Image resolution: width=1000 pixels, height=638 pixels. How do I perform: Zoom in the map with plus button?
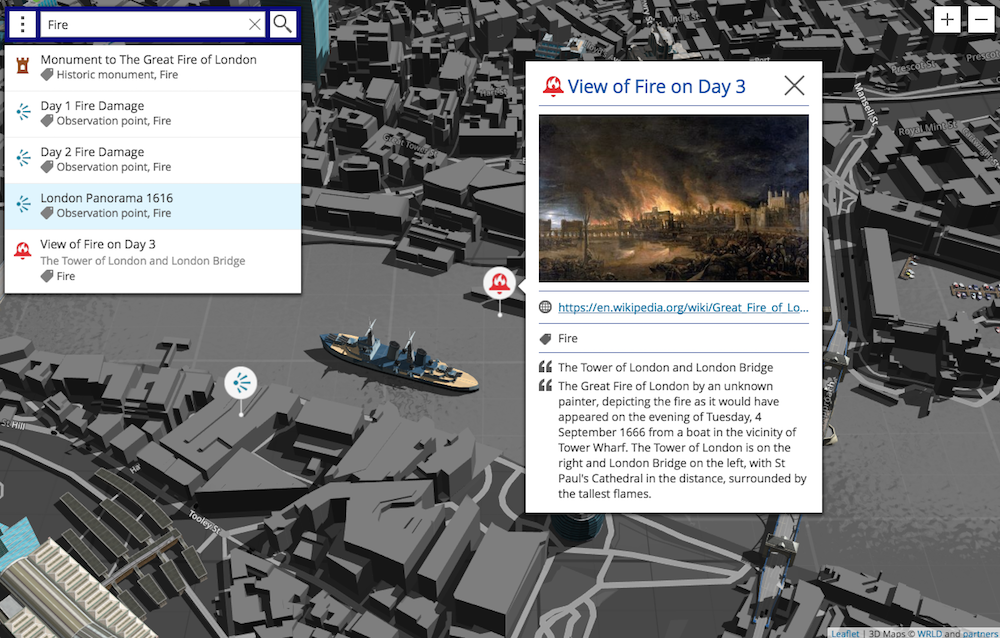[947, 20]
